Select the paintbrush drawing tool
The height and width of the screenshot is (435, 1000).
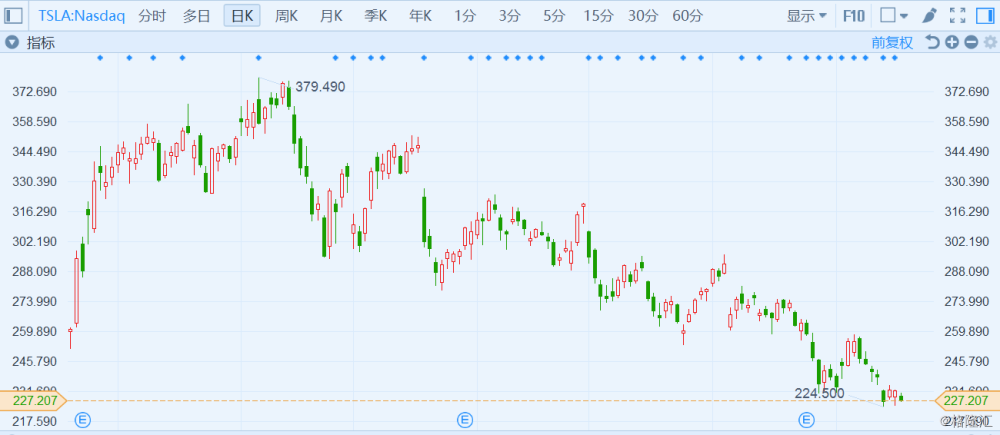tap(929, 16)
